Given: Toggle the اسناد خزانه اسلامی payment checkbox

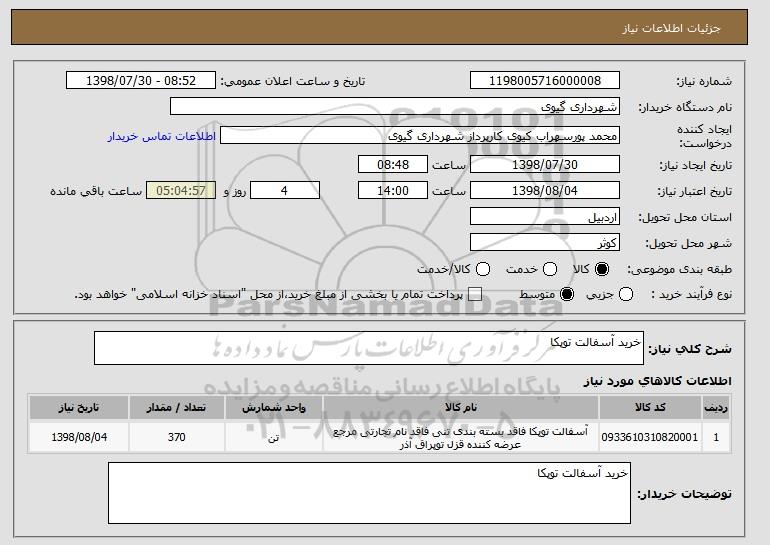Looking at the screenshot, I should pos(474,295).
